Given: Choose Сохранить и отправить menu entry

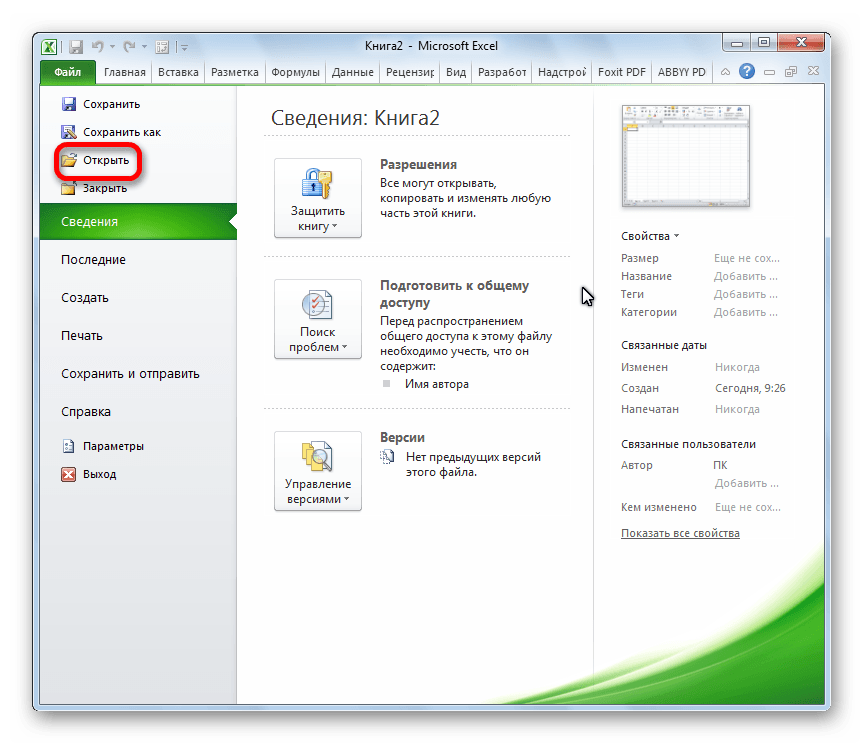Looking at the screenshot, I should click(130, 374).
